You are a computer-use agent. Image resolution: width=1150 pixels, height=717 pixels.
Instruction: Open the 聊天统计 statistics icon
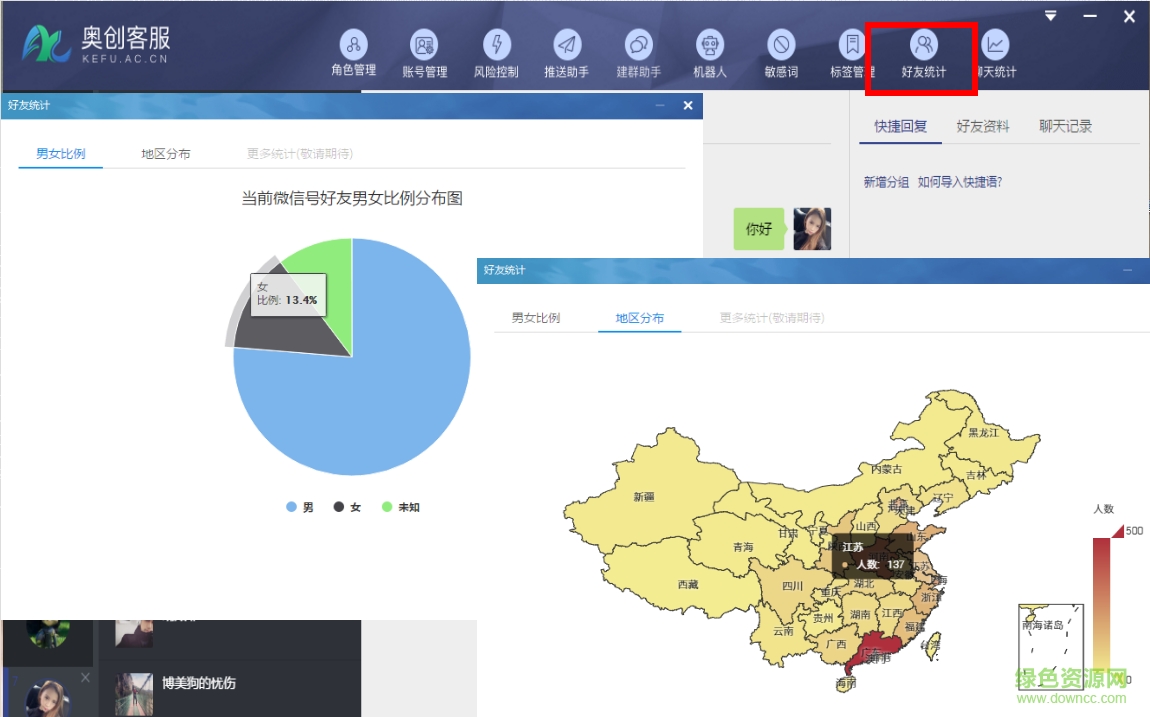tap(994, 50)
